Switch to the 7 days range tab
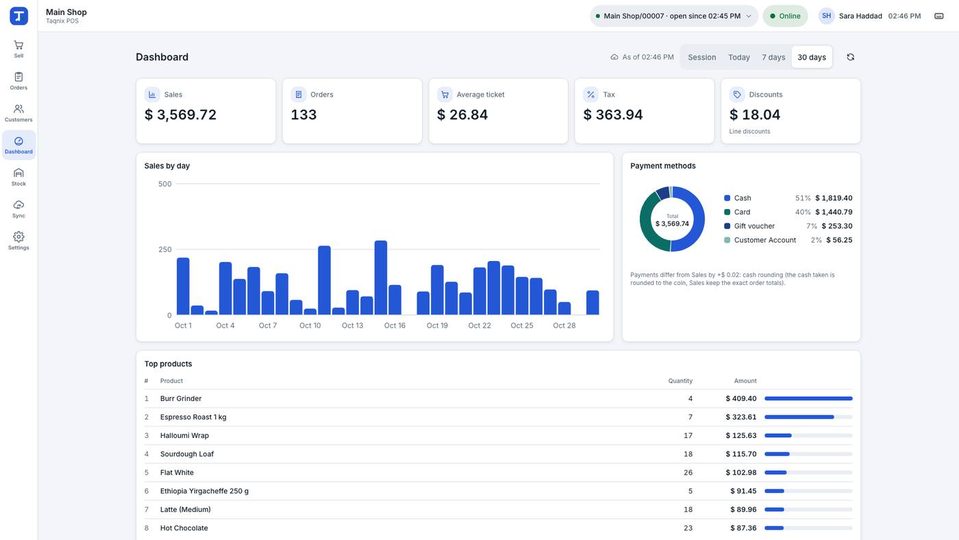The width and height of the screenshot is (959, 540). click(773, 57)
